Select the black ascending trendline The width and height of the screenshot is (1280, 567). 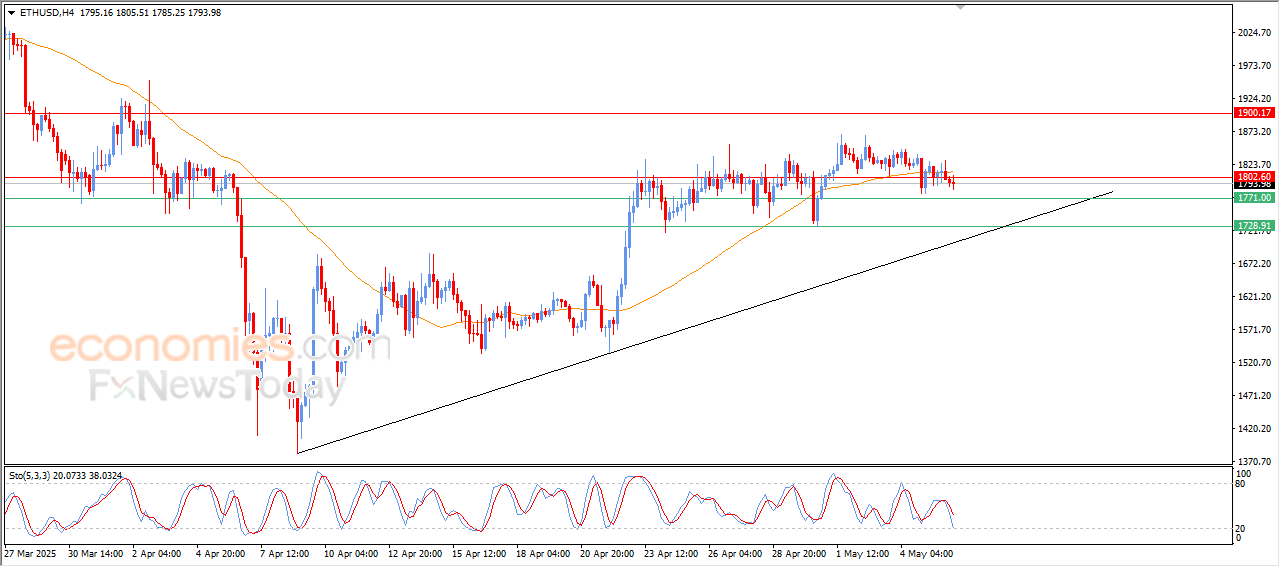click(x=705, y=321)
